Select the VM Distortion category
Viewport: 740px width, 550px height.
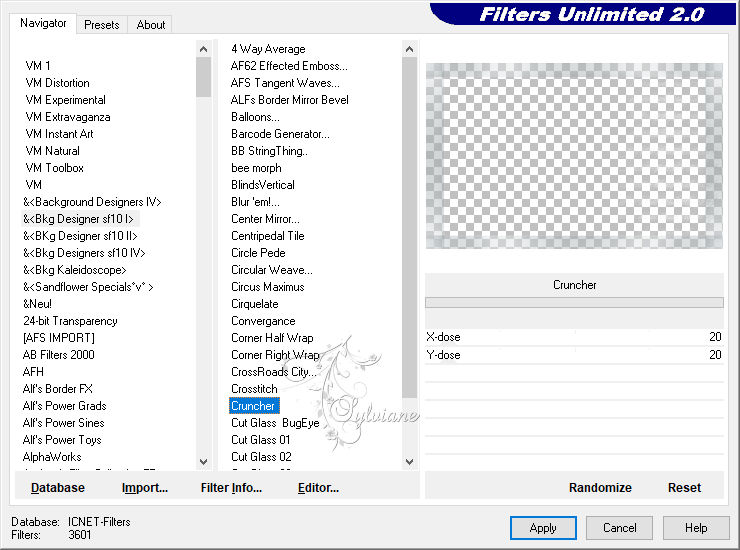click(x=58, y=83)
